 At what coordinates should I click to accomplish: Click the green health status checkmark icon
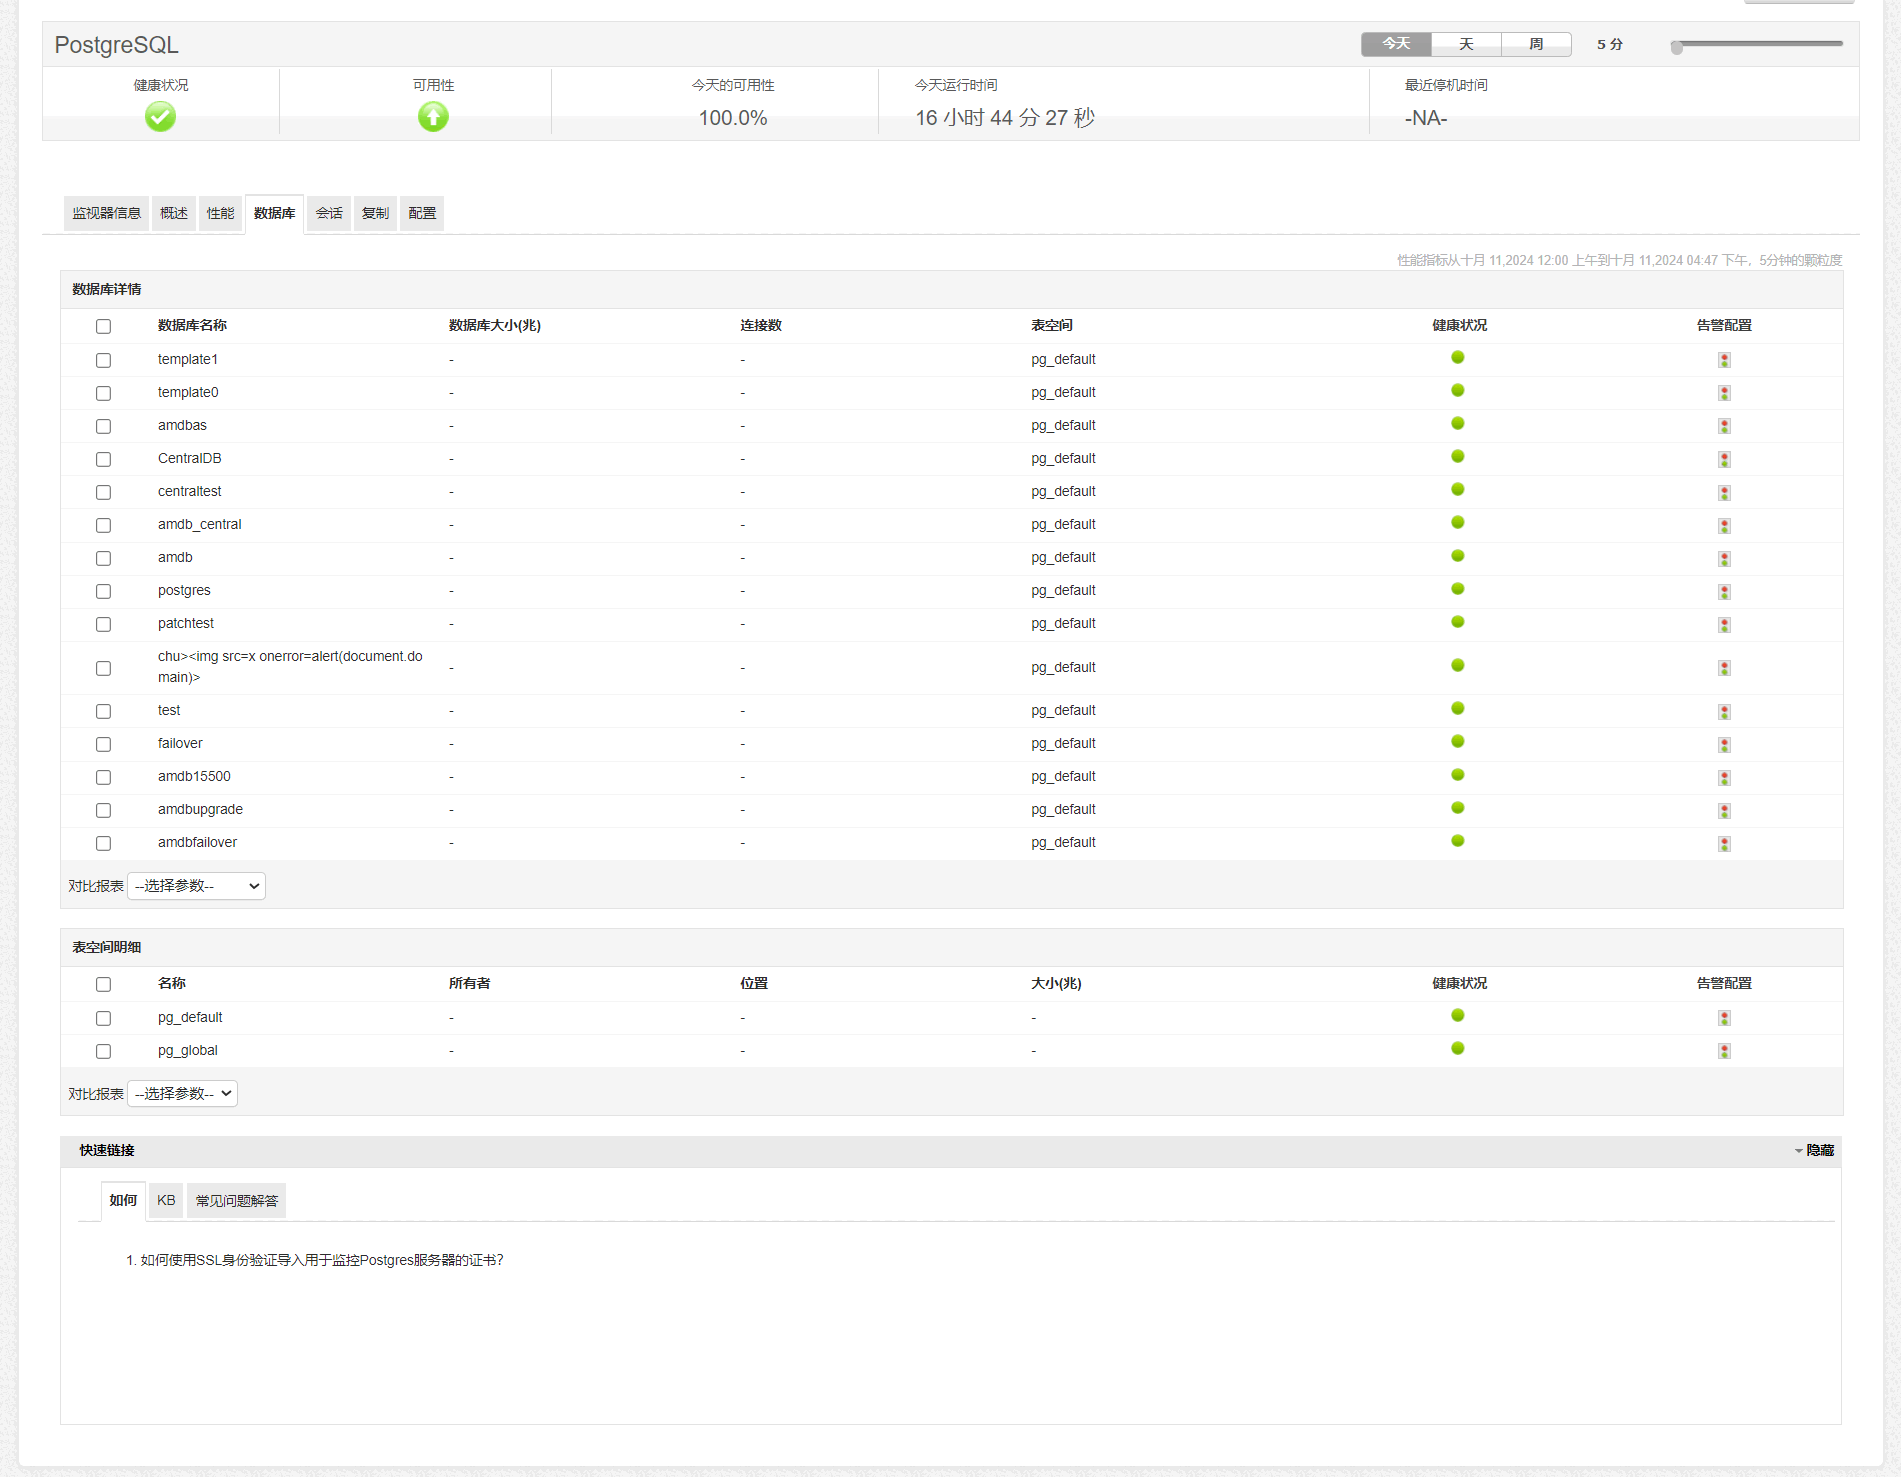160,117
